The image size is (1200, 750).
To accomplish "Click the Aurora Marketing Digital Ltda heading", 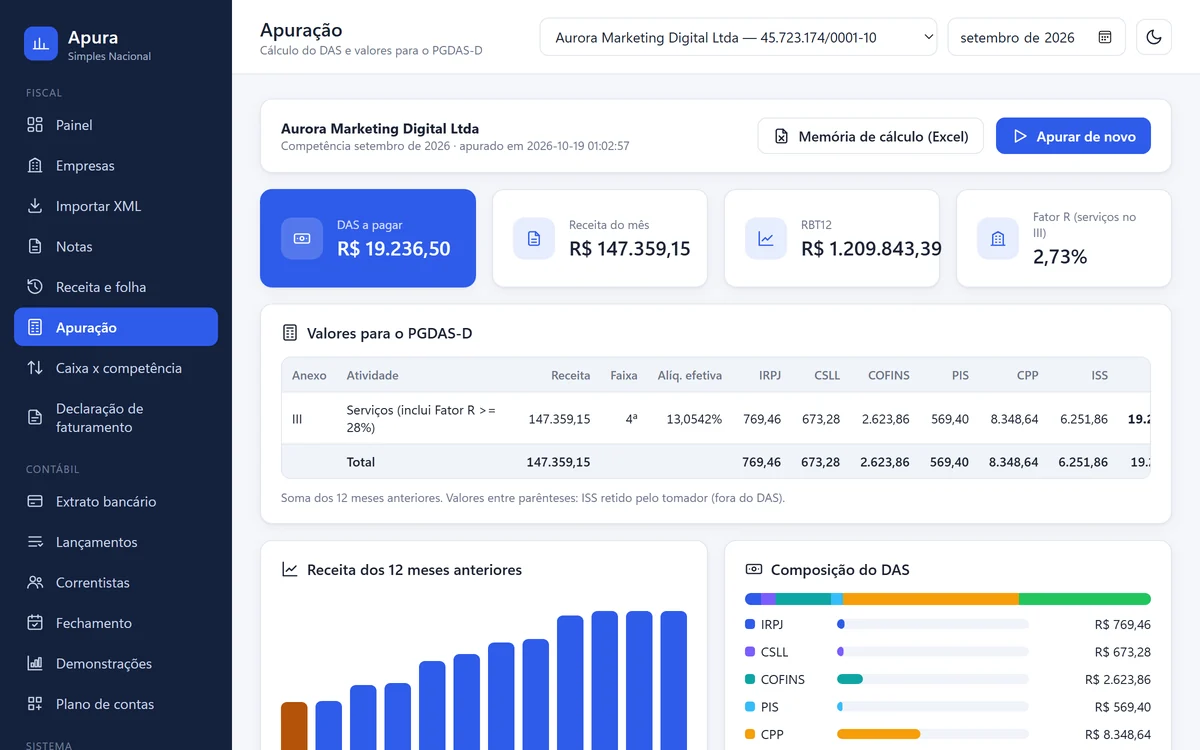I will (380, 129).
